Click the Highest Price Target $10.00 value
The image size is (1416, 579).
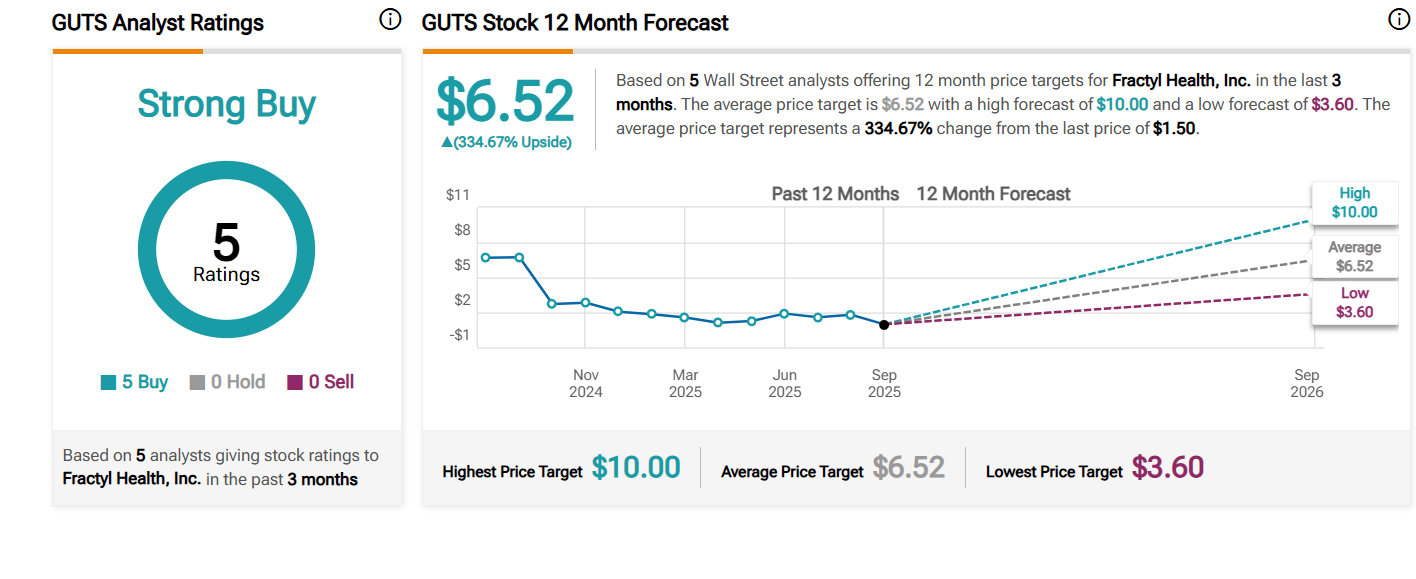[x=636, y=467]
